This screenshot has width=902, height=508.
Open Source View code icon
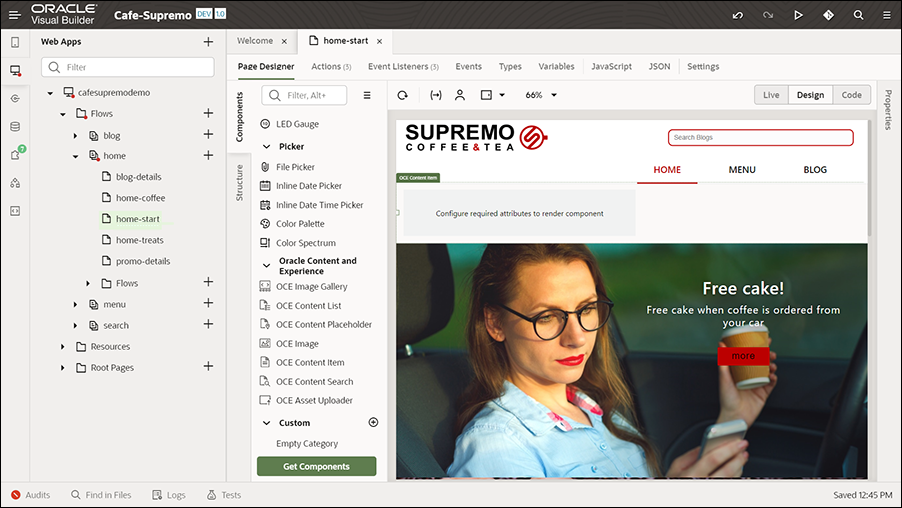point(15,211)
